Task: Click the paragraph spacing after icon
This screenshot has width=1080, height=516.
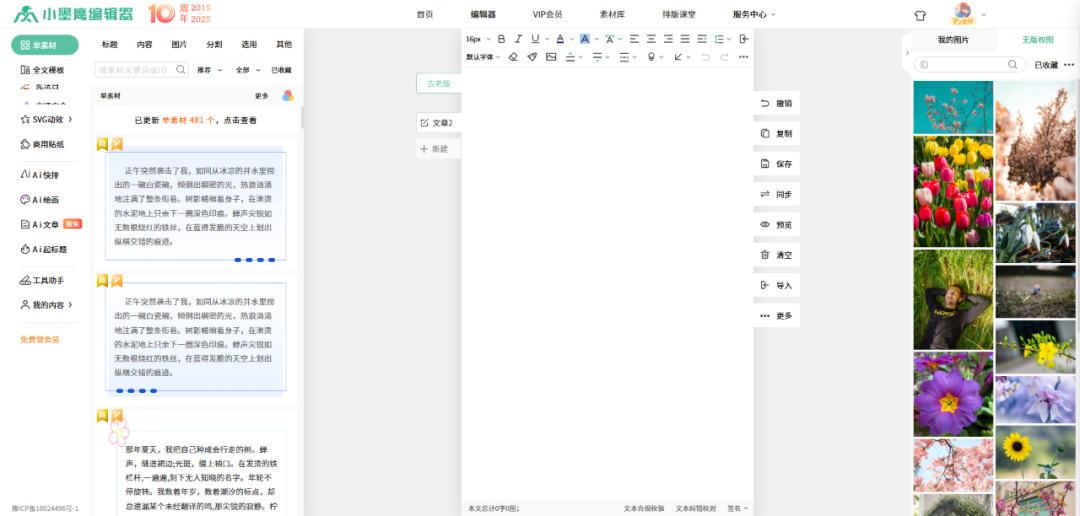Action: click(597, 57)
